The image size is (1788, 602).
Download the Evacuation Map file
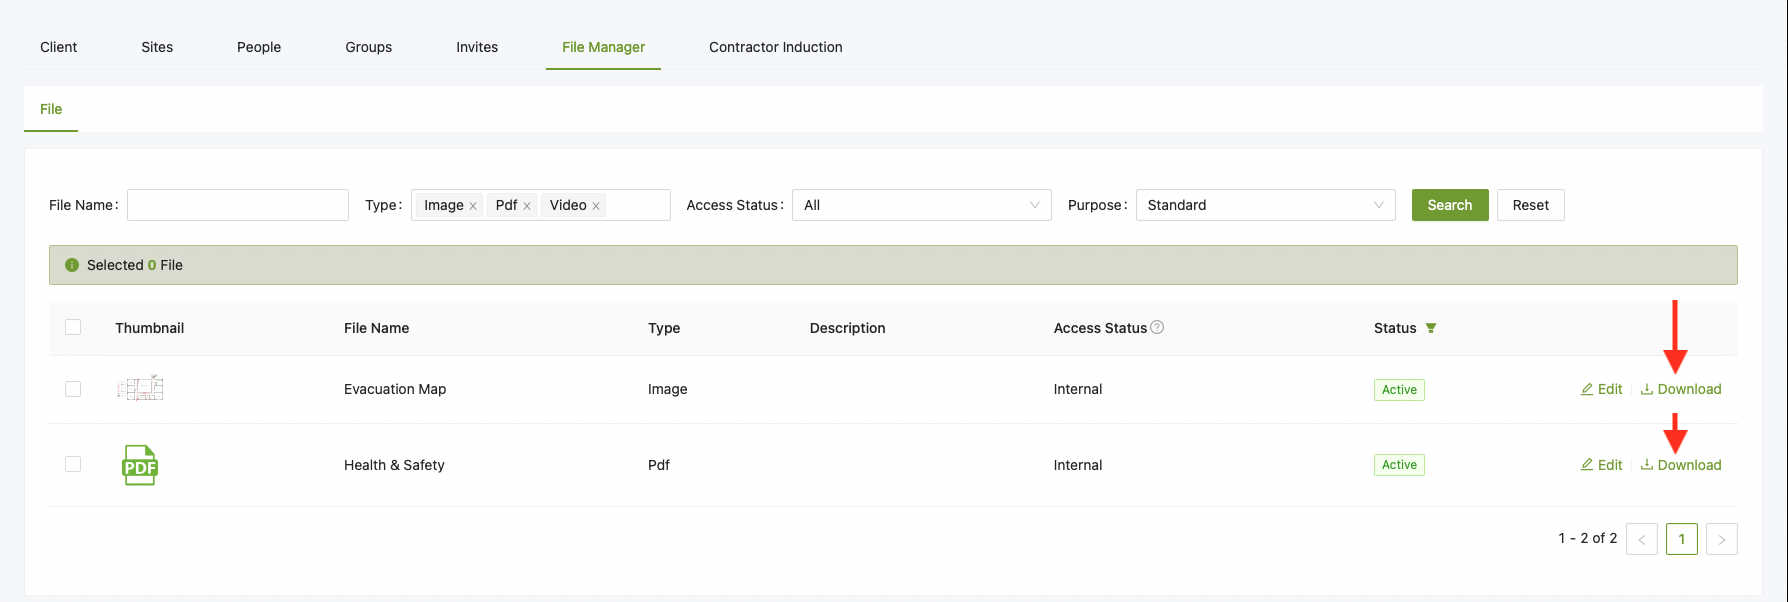1681,389
